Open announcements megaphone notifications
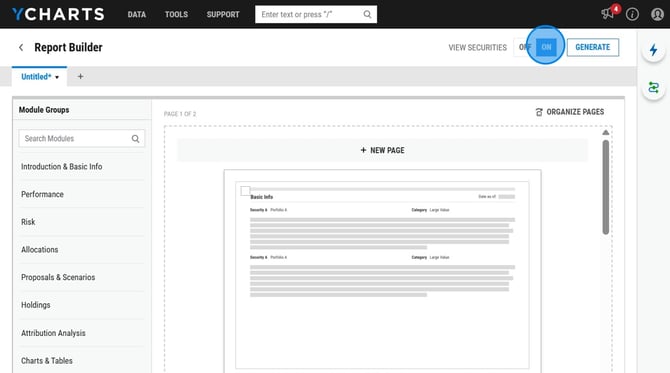This screenshot has height=373, width=670. [x=607, y=14]
